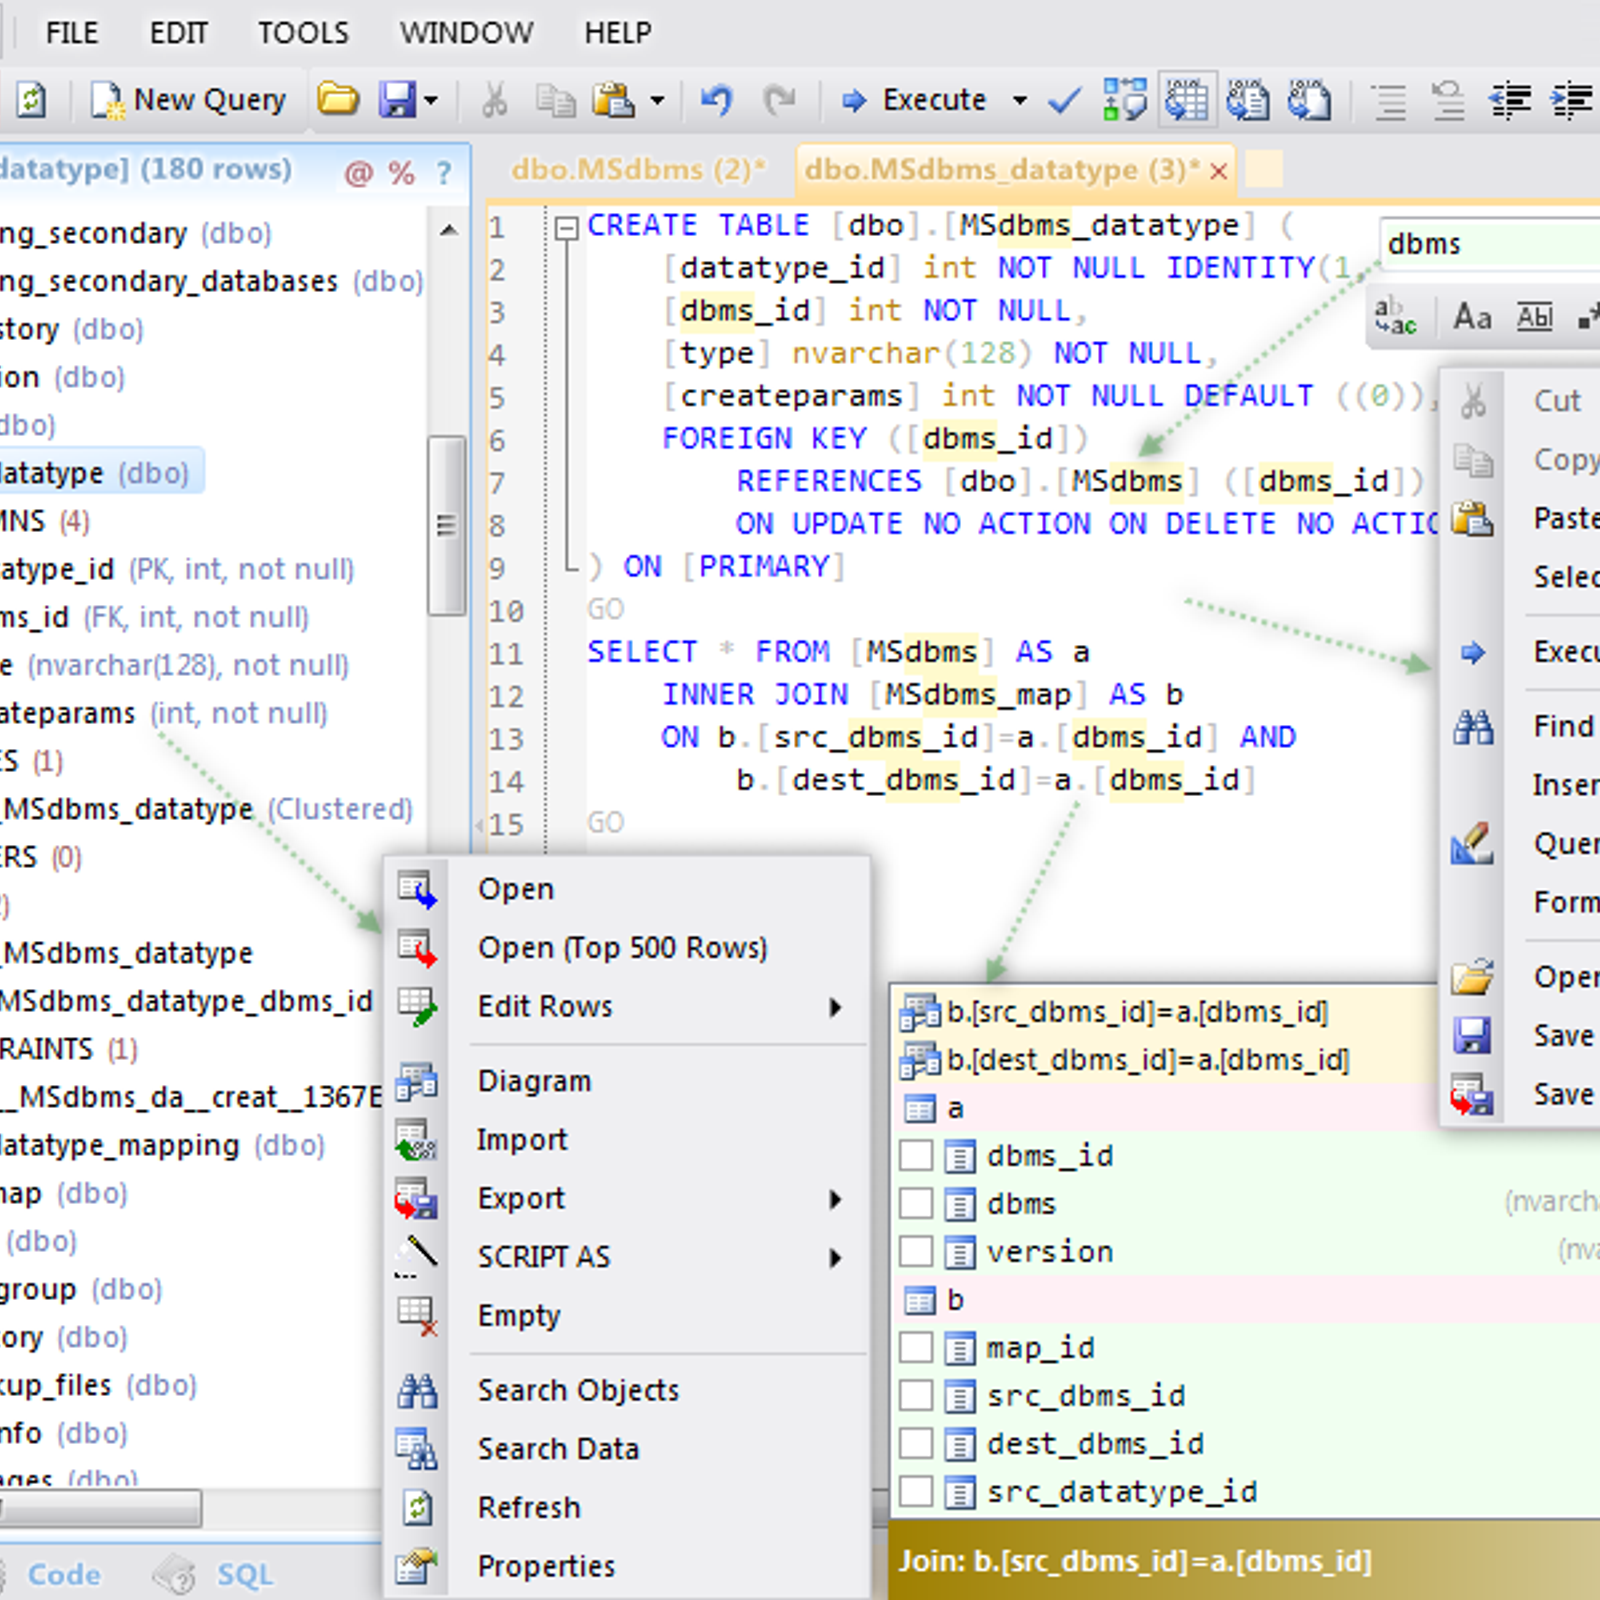Open a file with the folder icon
This screenshot has width=1600, height=1600.
pyautogui.click(x=338, y=100)
